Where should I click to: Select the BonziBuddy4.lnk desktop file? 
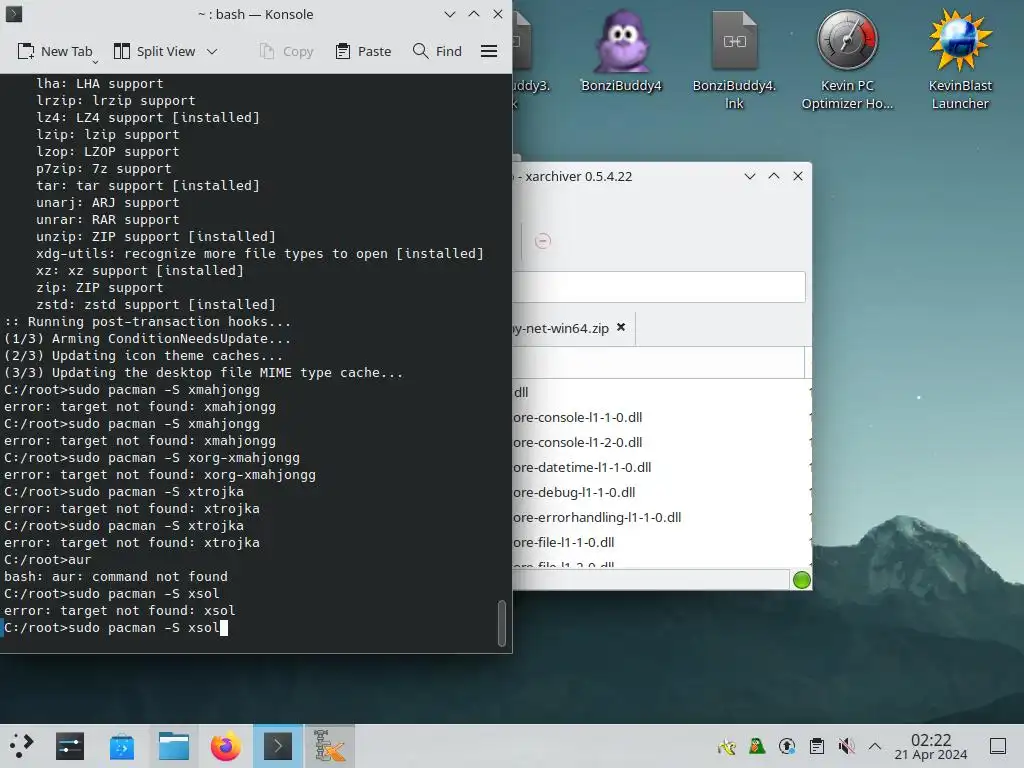pos(734,60)
